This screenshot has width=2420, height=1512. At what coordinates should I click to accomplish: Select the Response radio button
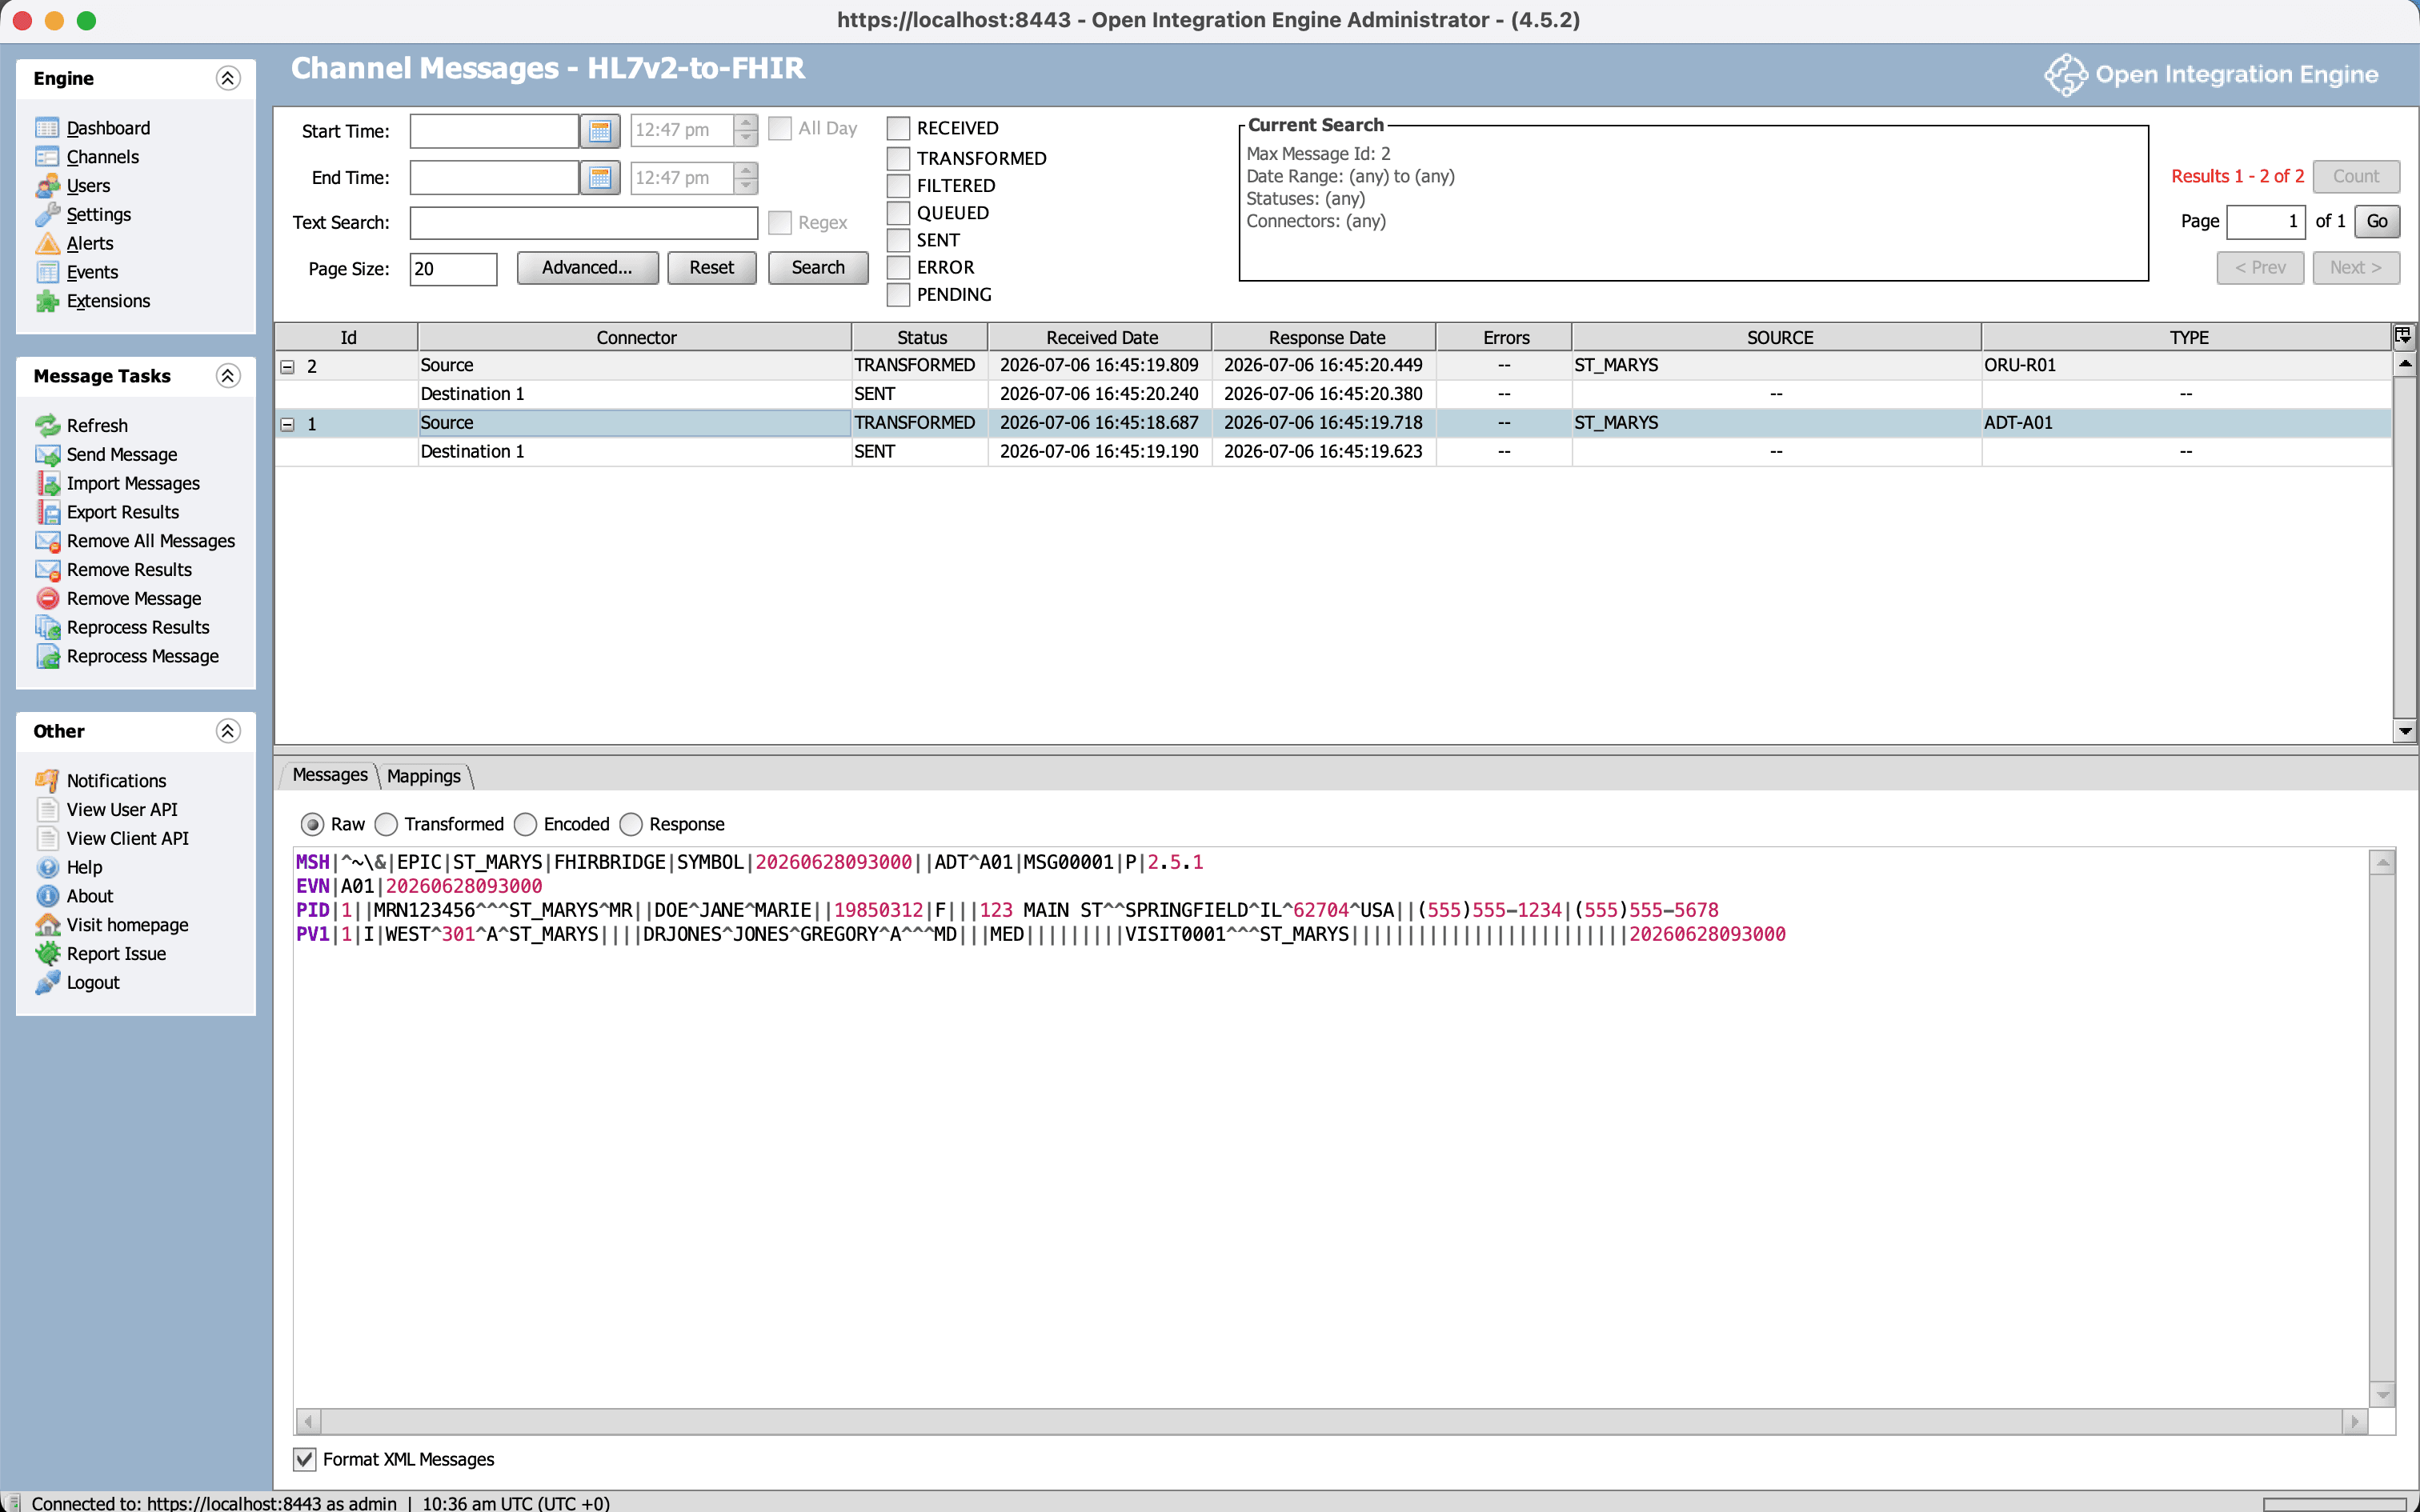click(x=631, y=824)
